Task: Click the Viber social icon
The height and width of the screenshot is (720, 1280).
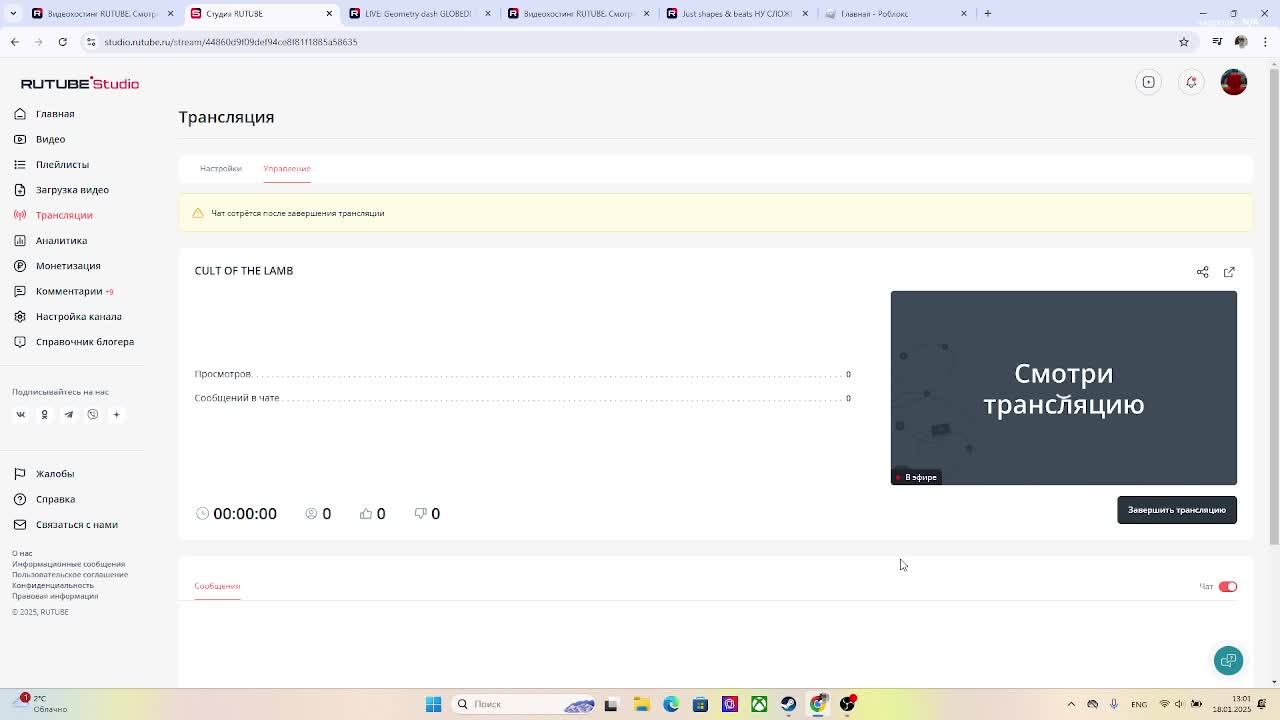Action: [92, 414]
